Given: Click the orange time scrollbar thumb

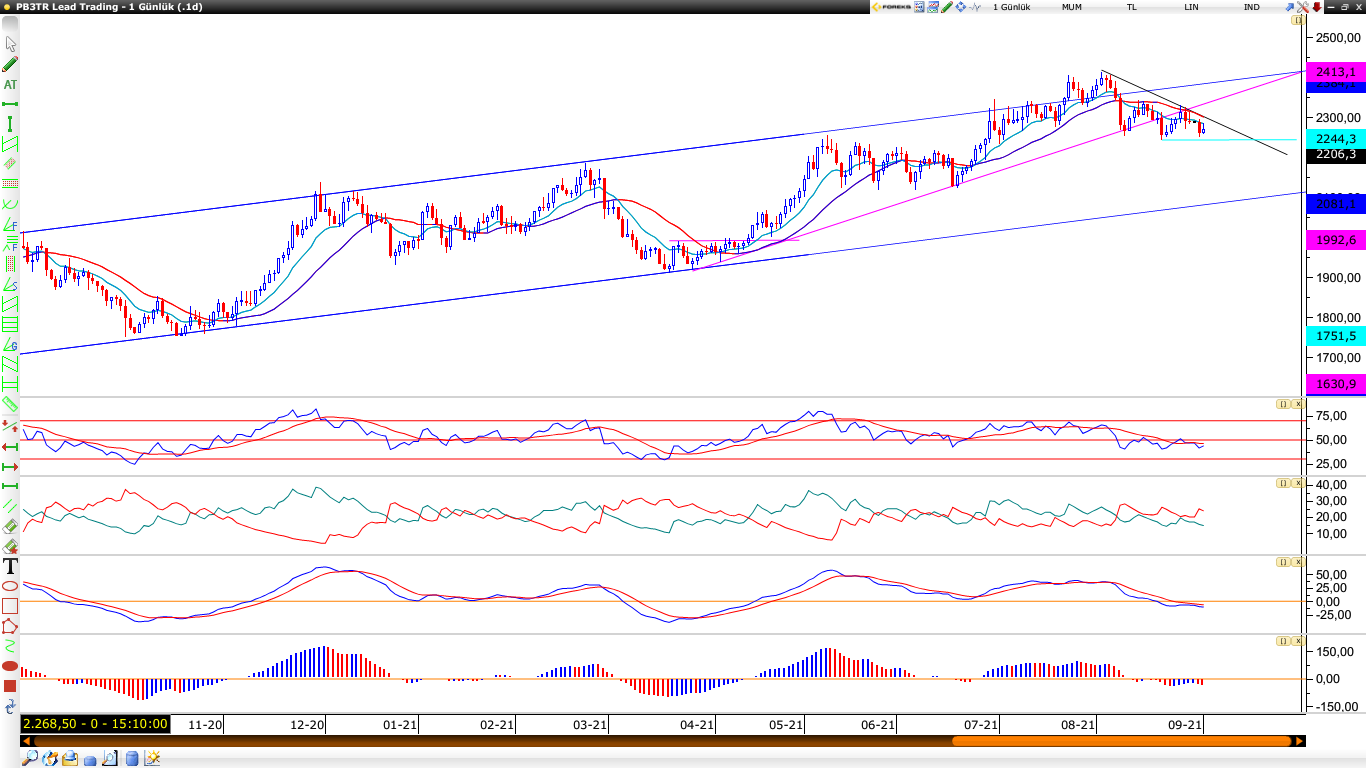Looking at the screenshot, I should coord(1121,741).
